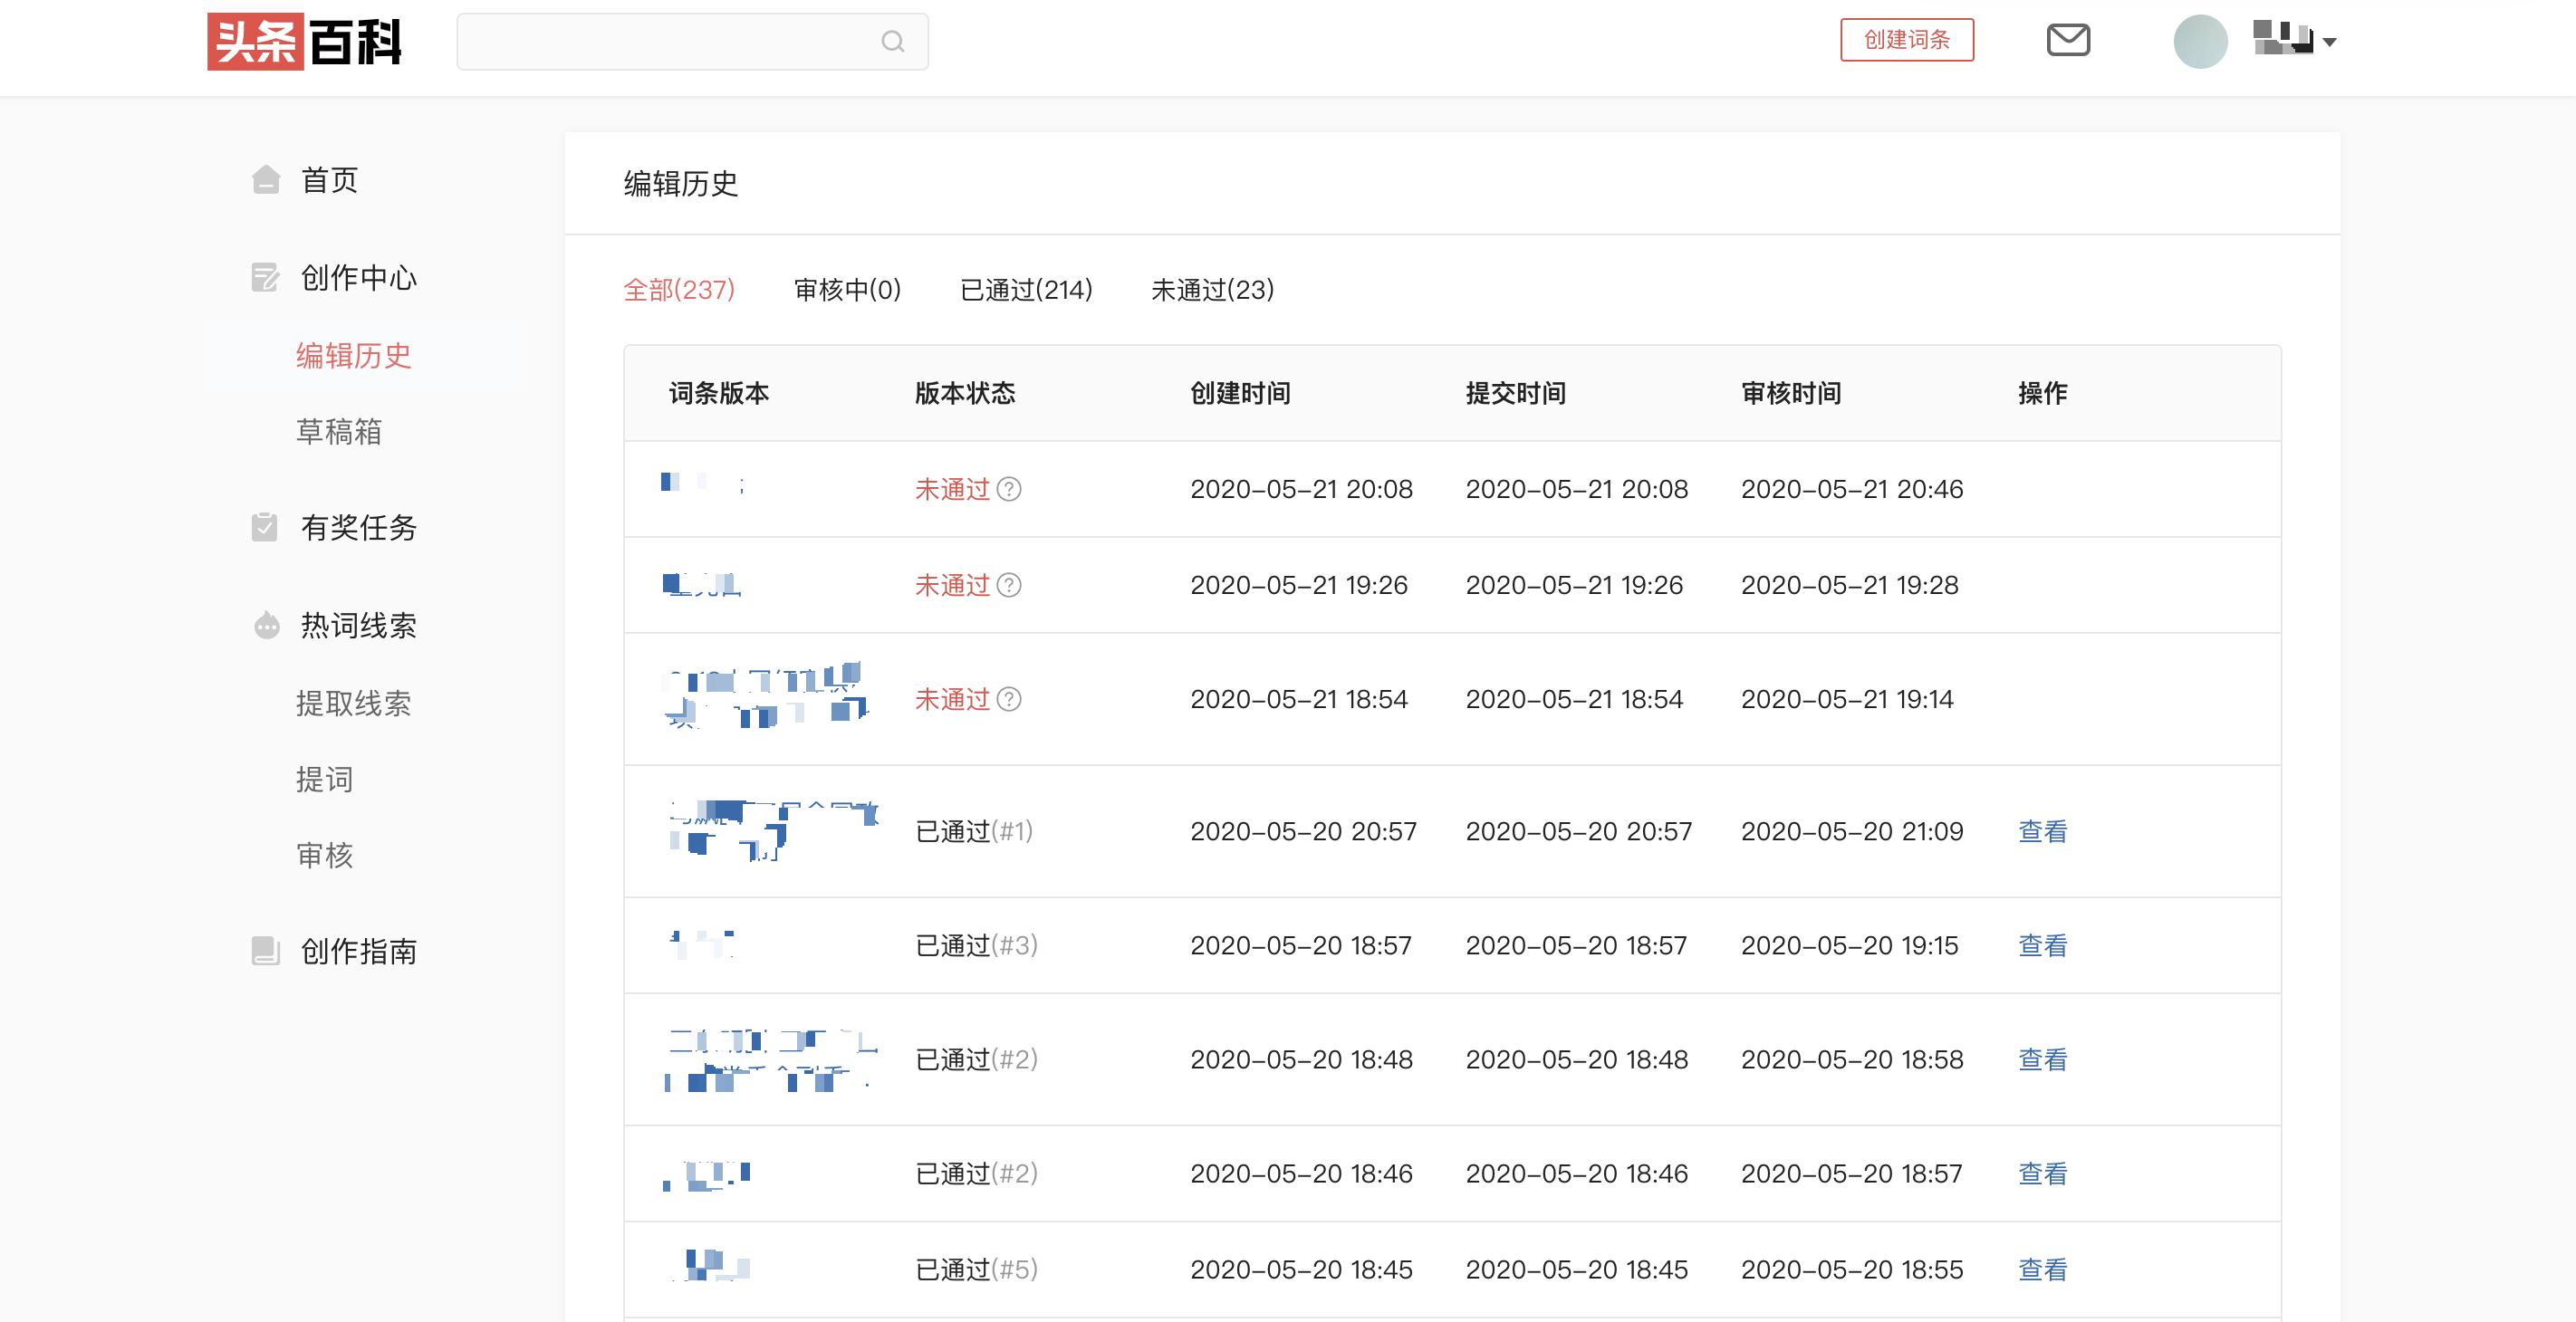Click the 热词线索 bulb icon
The image size is (2576, 1322).
(265, 625)
